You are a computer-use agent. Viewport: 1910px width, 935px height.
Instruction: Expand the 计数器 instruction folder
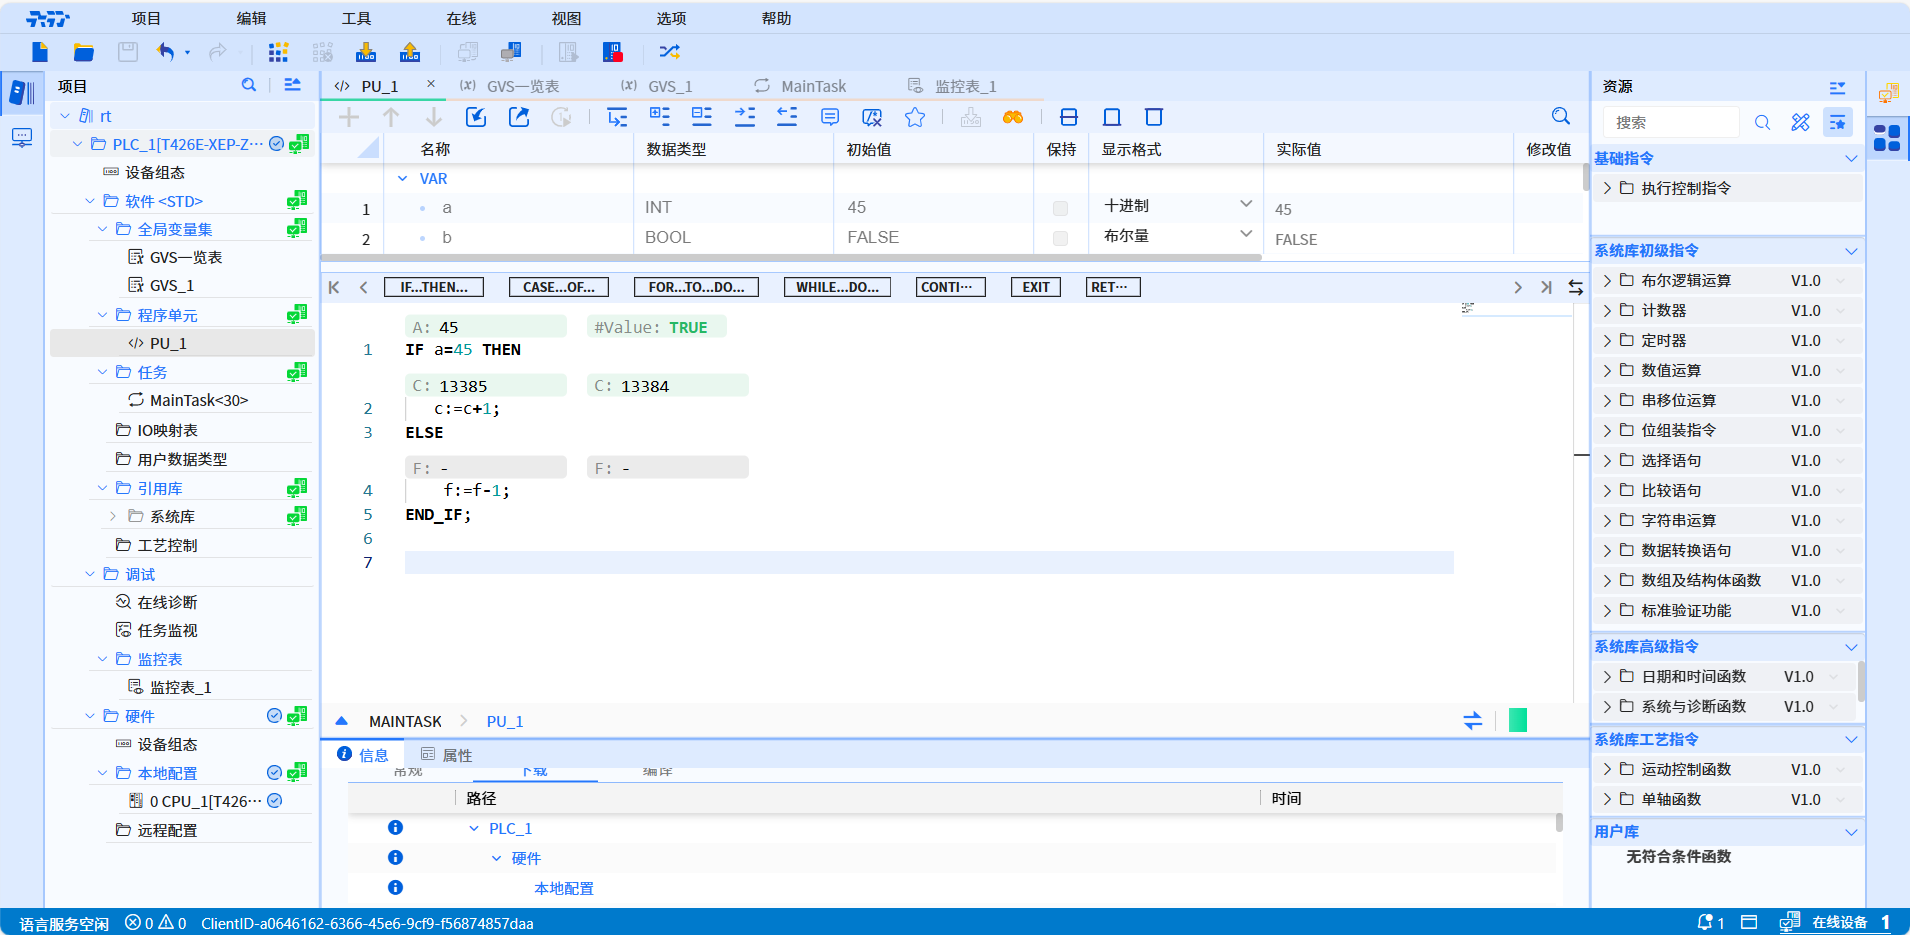coord(1607,311)
